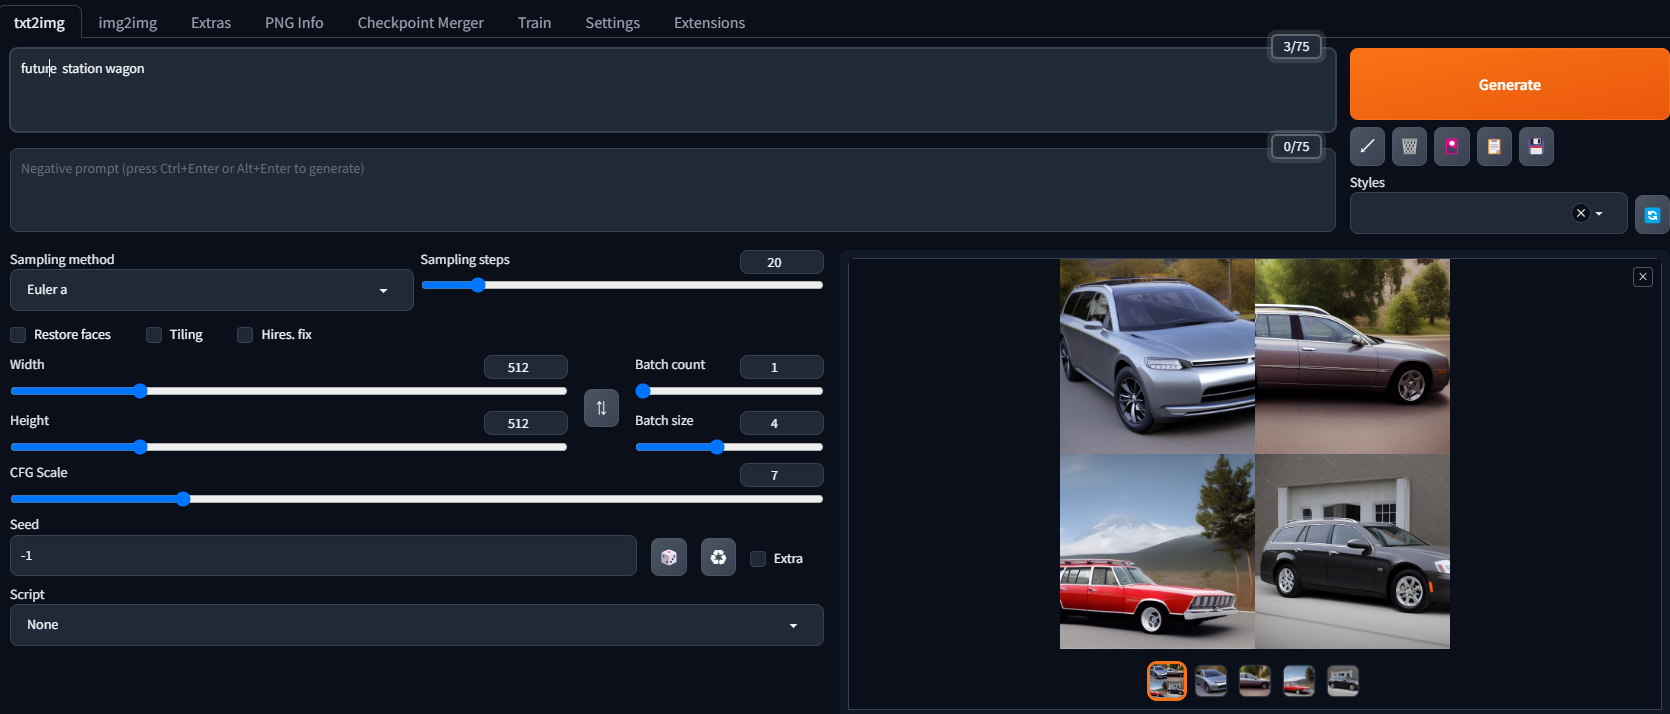The height and width of the screenshot is (714, 1670).
Task: Open the Styles dropdown arrow
Action: pyautogui.click(x=1599, y=213)
